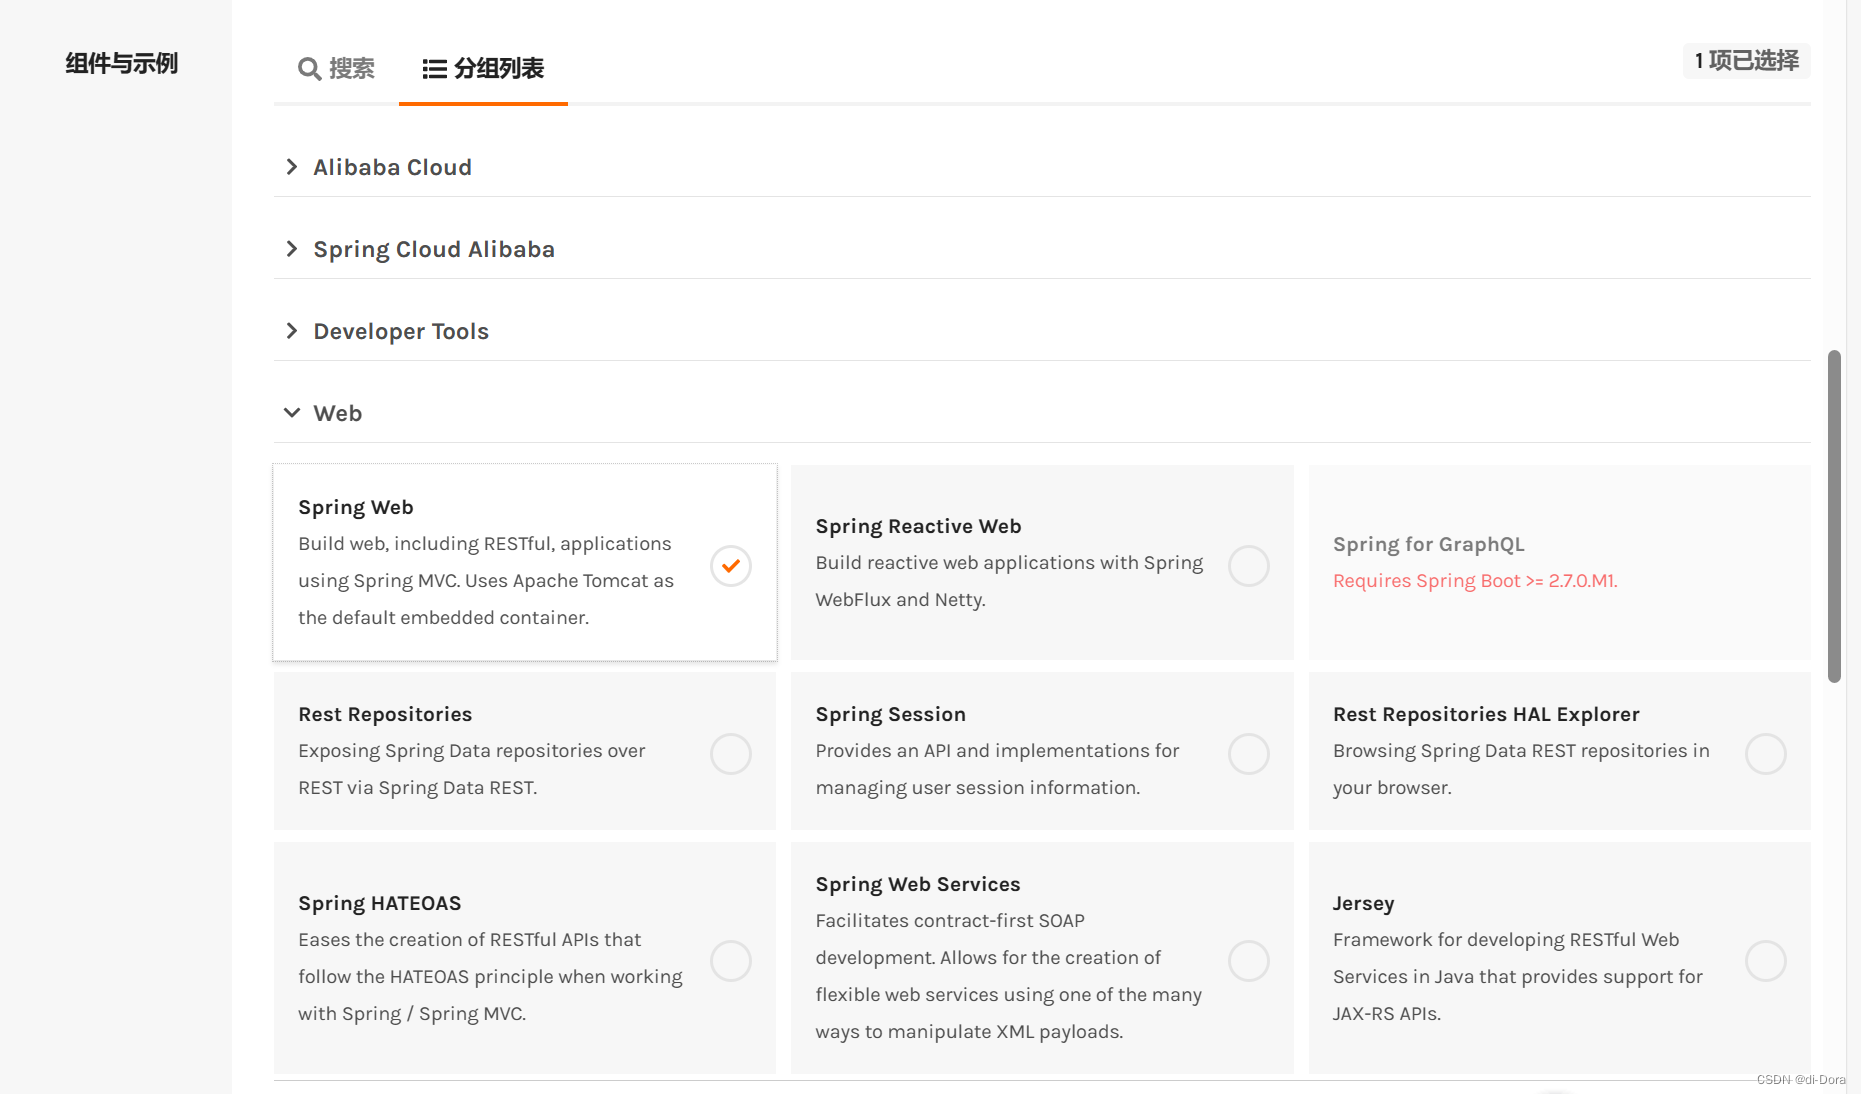
Task: Click the grouped list icon beside 分组列表
Action: tap(434, 69)
